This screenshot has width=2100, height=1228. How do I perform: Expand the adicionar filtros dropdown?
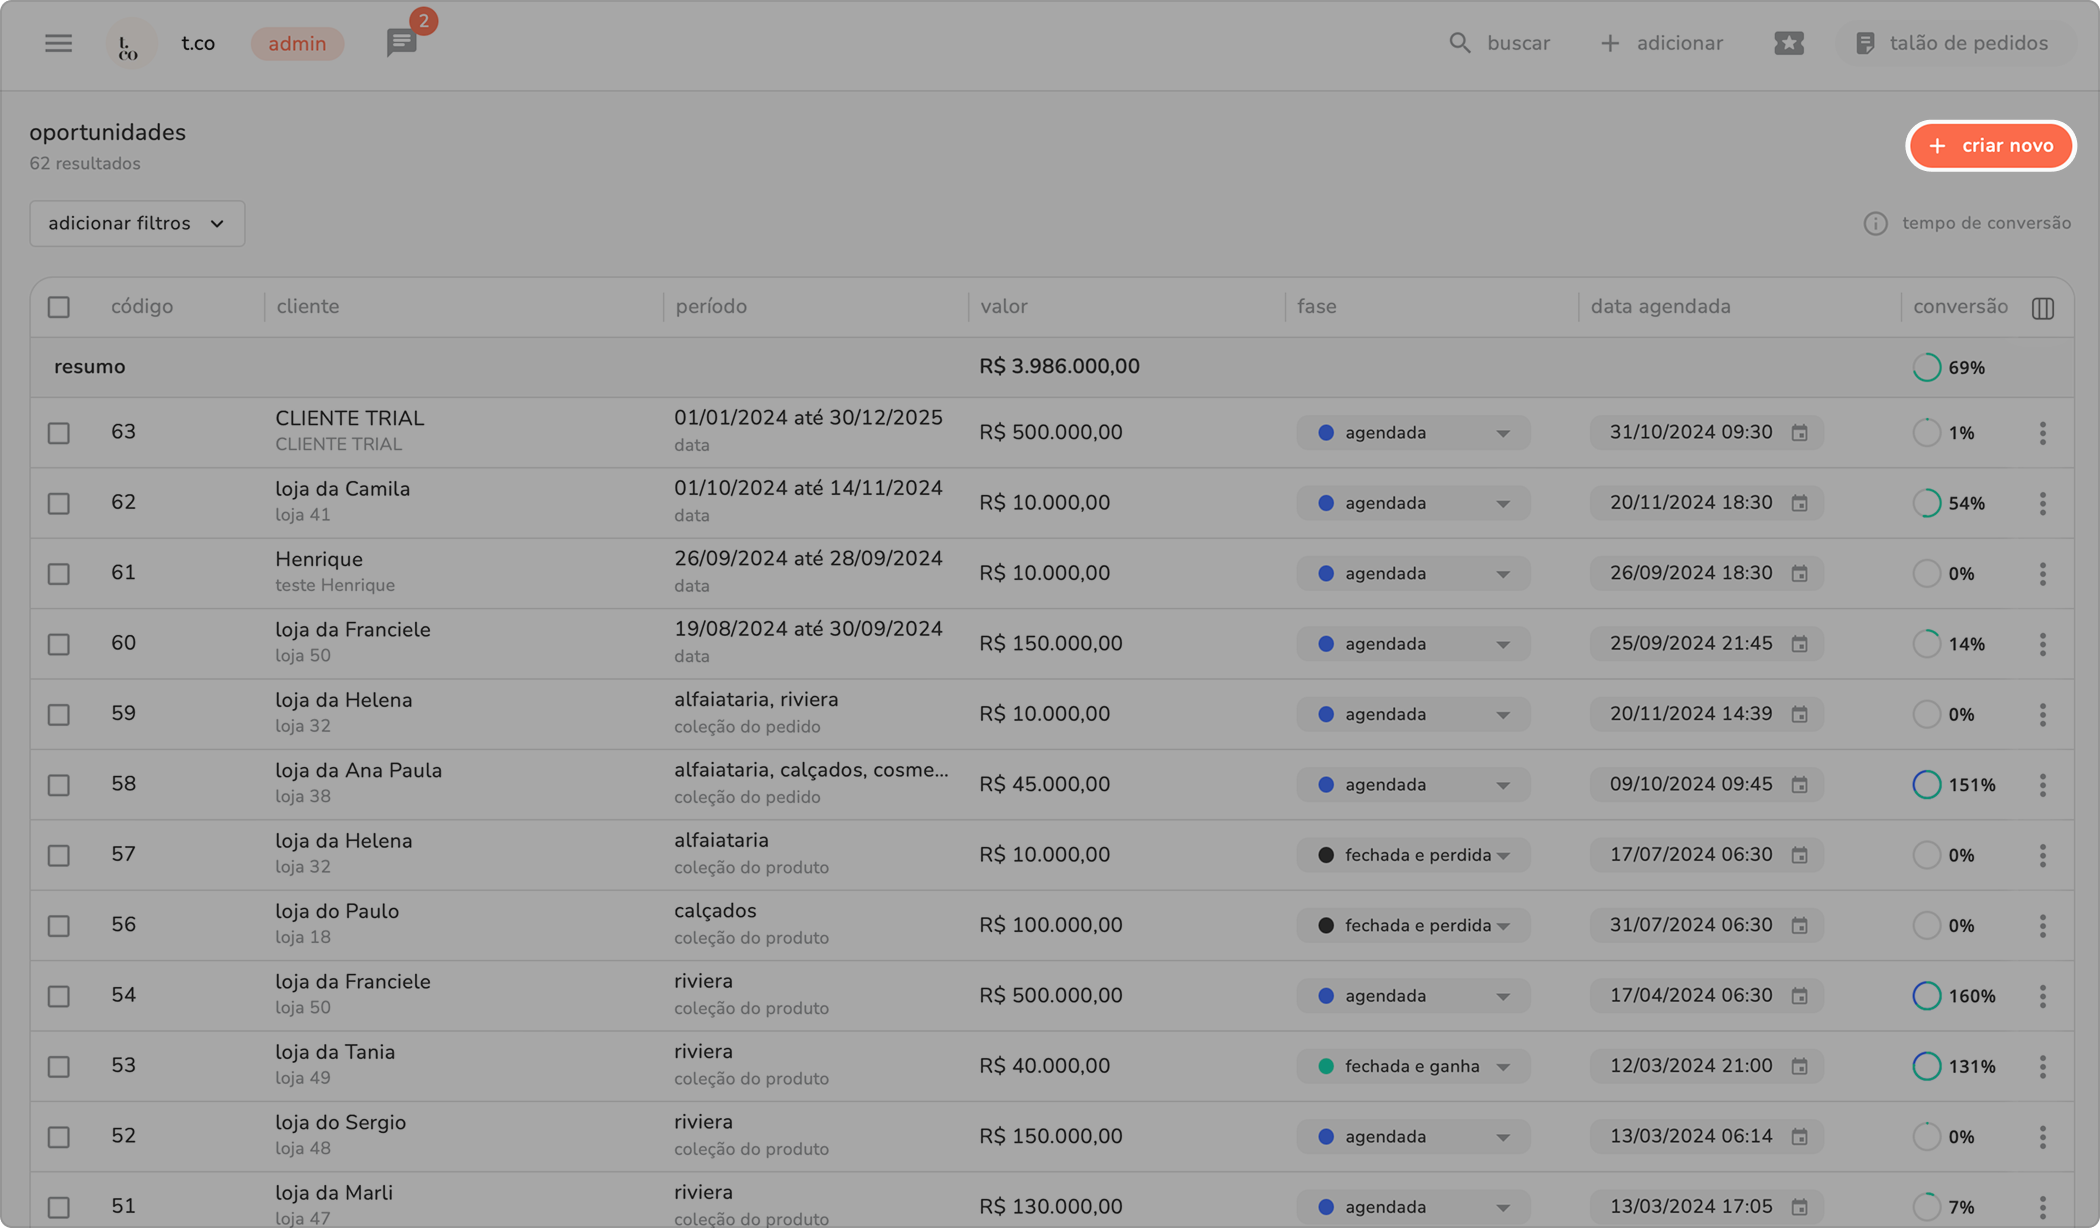(x=137, y=223)
